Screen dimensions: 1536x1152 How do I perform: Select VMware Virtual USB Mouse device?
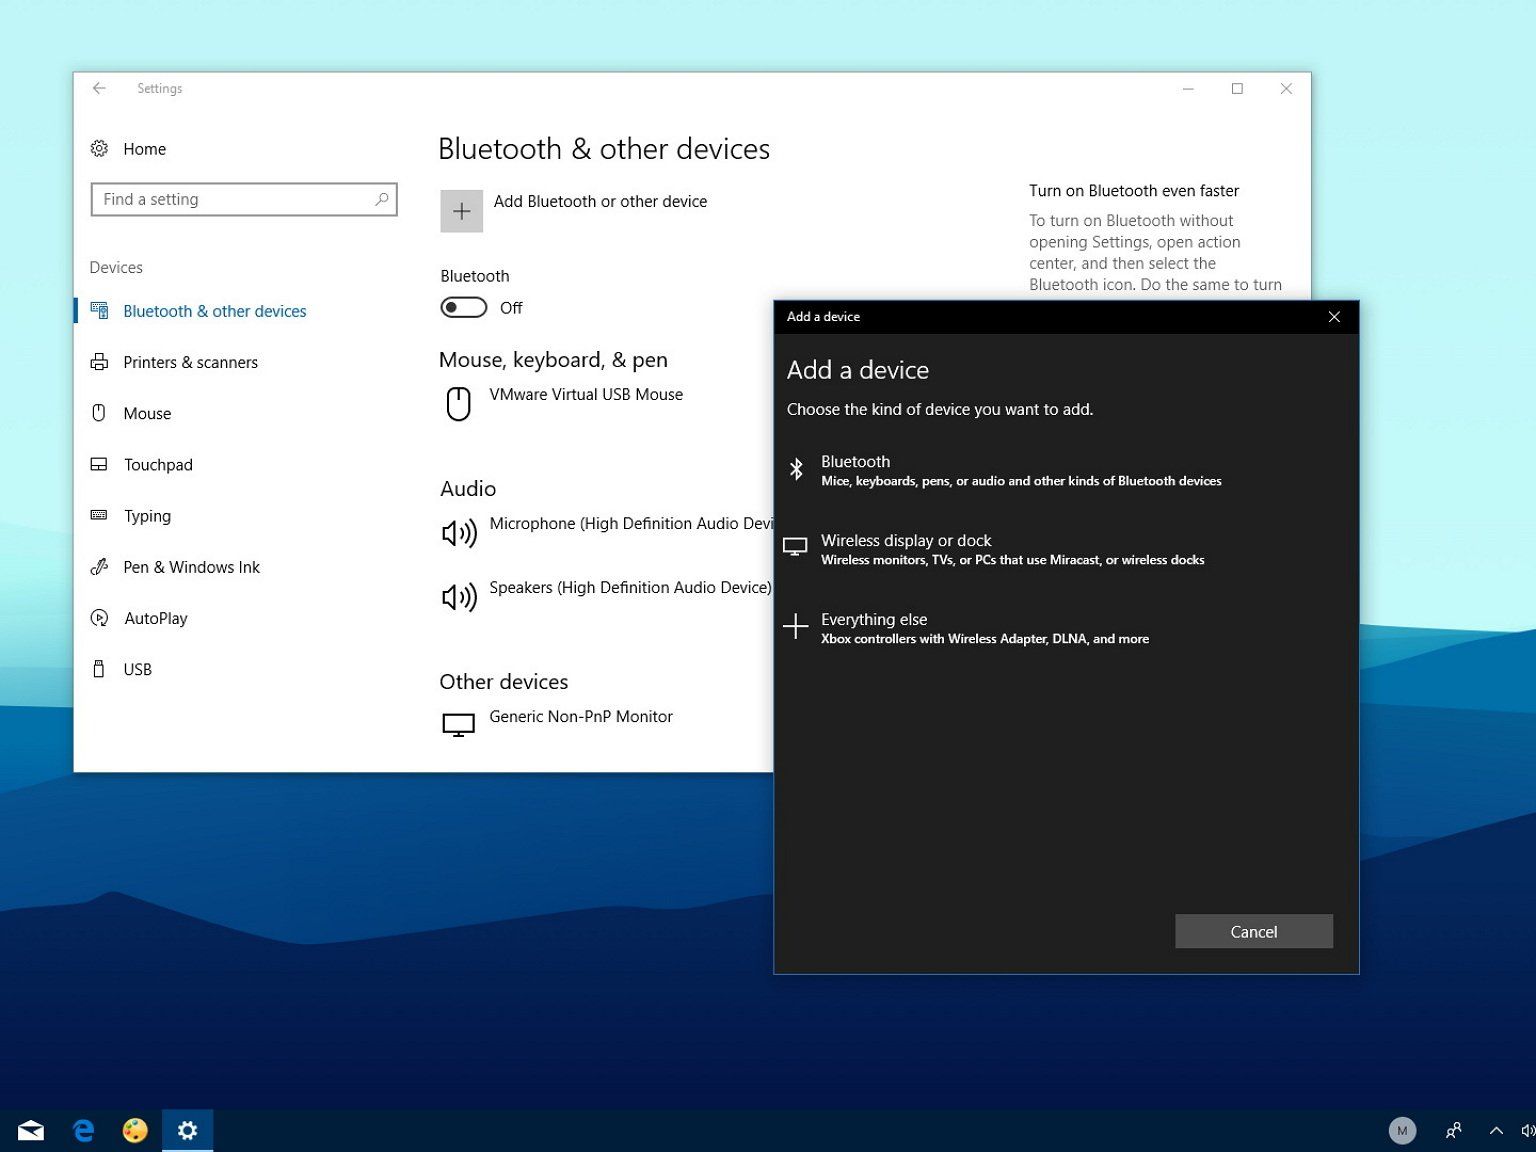[585, 395]
